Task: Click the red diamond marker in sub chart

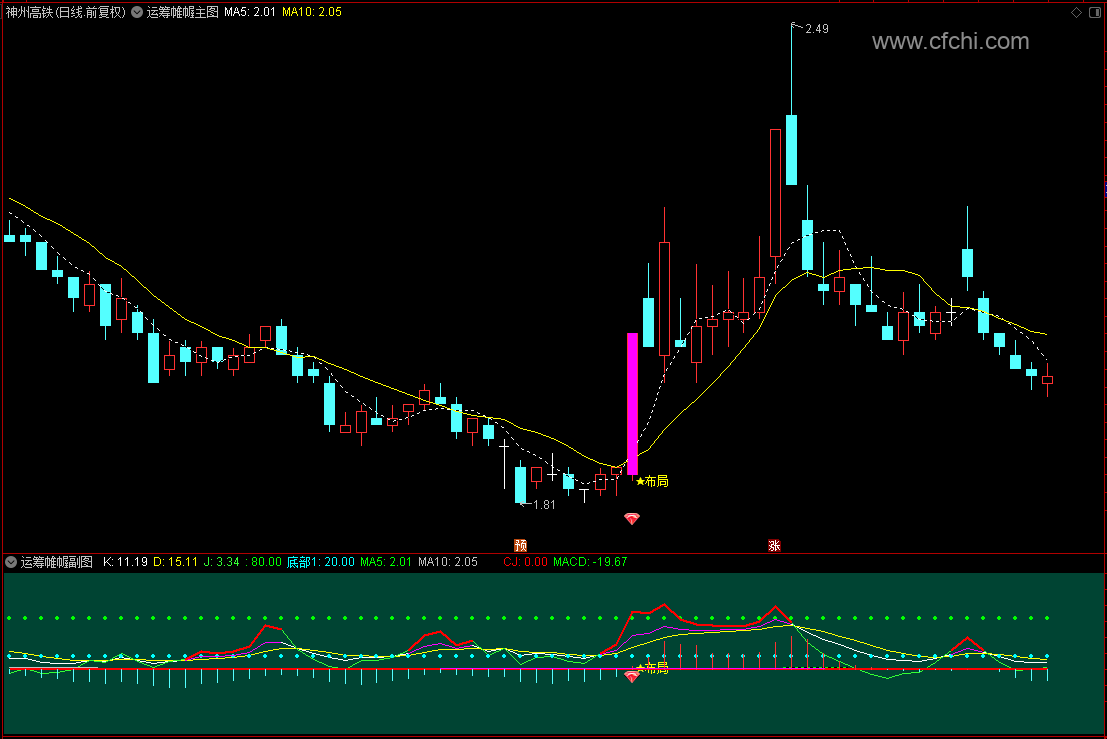Action: pyautogui.click(x=632, y=676)
